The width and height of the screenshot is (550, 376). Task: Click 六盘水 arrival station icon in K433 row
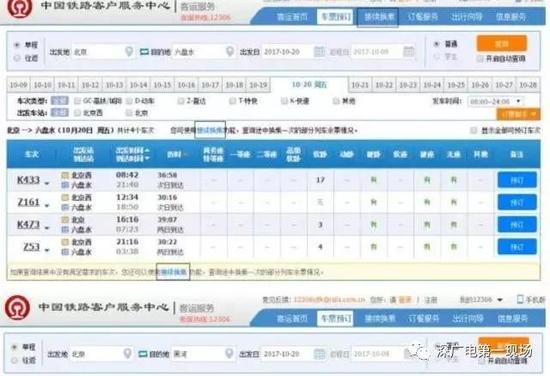coord(65,185)
